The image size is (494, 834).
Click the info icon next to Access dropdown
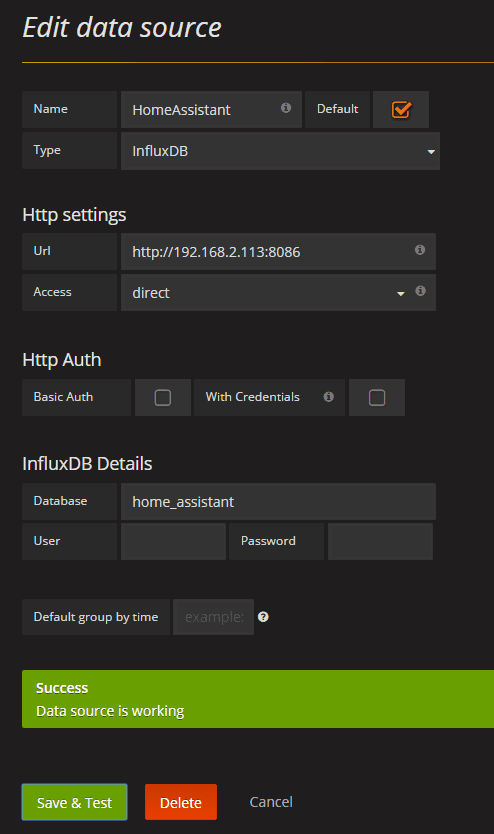click(x=421, y=291)
